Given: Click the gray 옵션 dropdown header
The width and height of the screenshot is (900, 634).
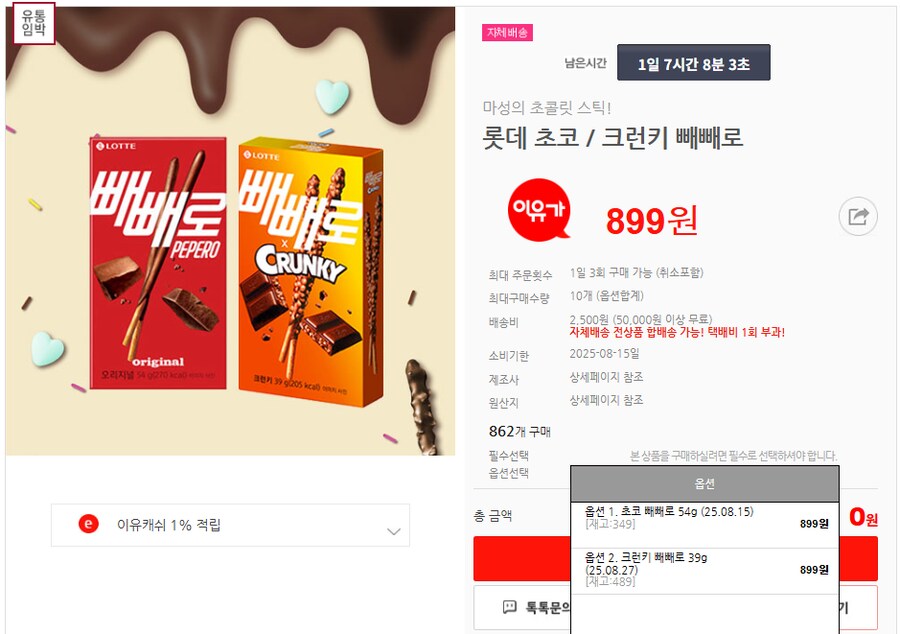Looking at the screenshot, I should pyautogui.click(x=705, y=484).
